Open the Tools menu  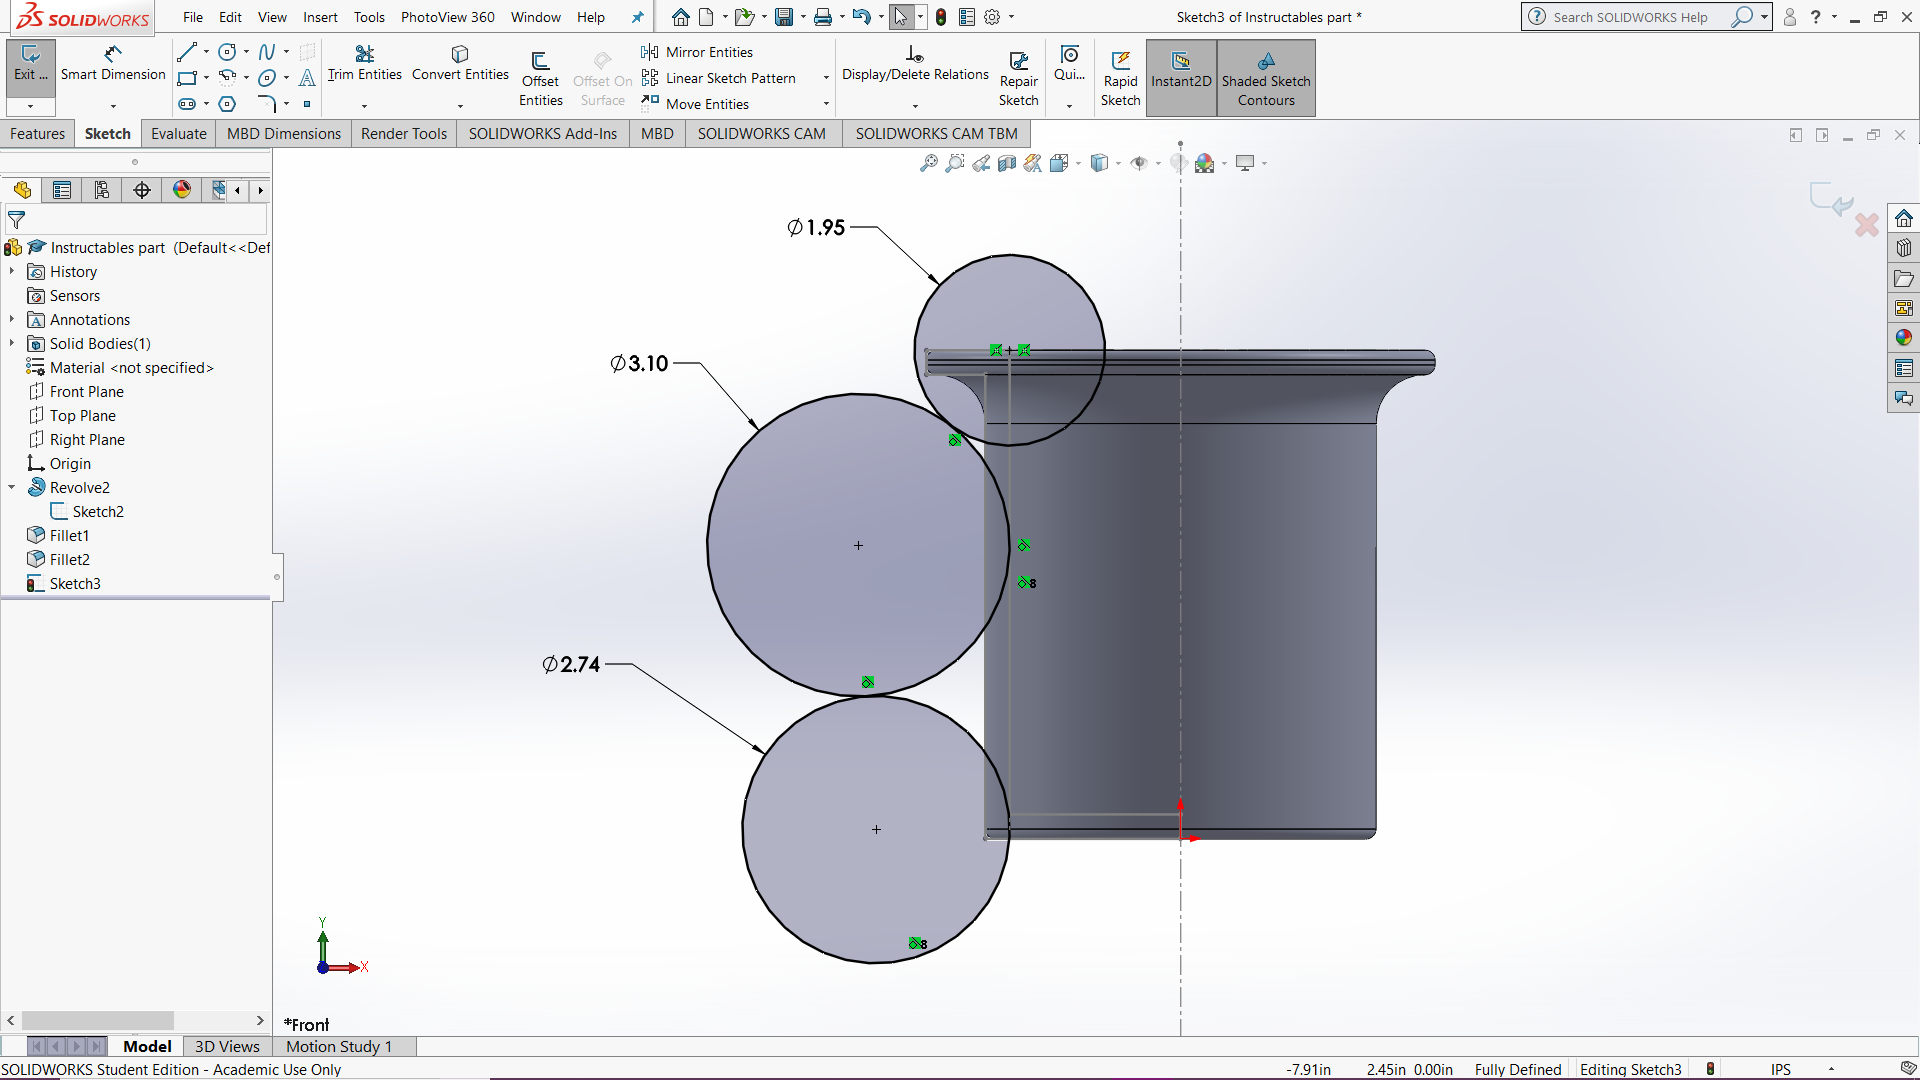click(x=369, y=17)
